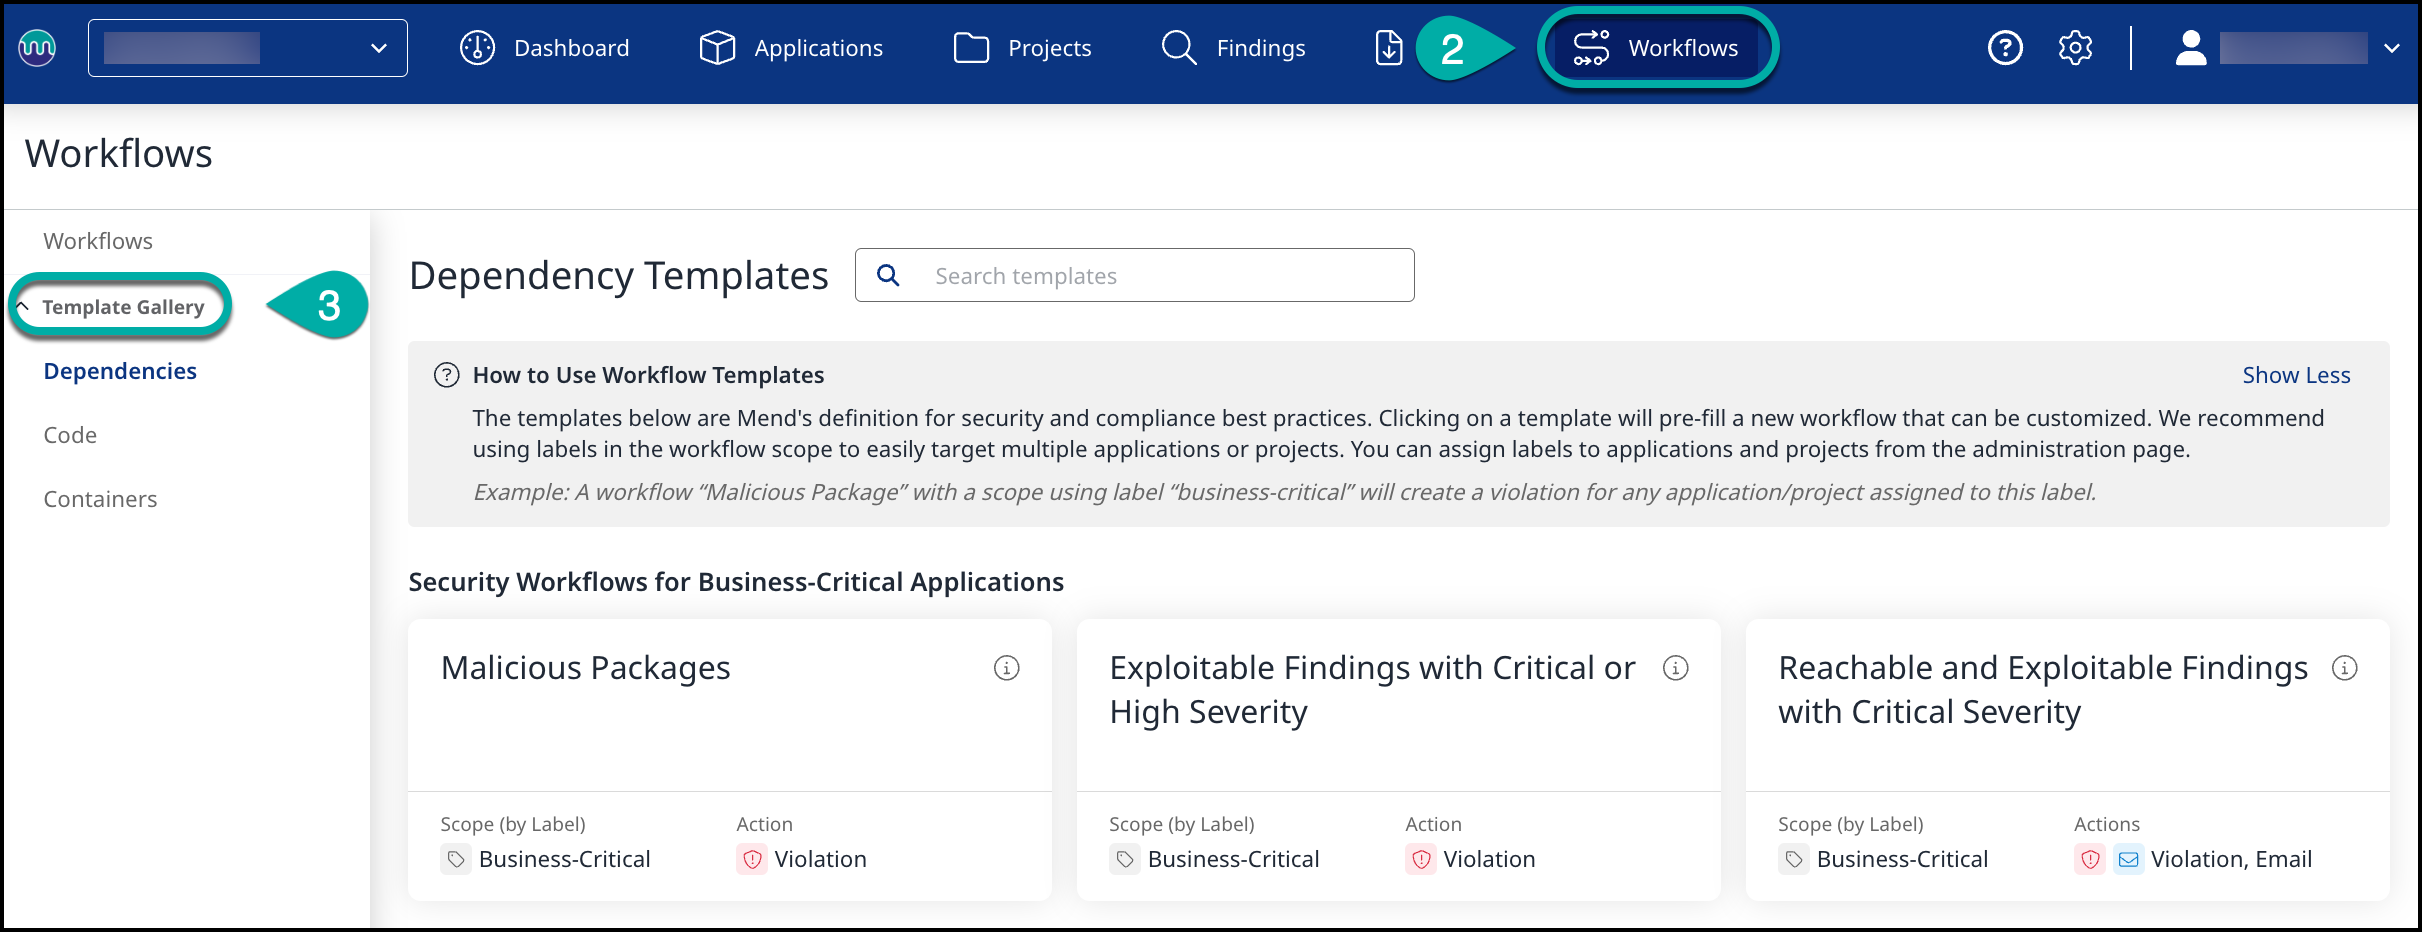Open Findings using the magnifier icon
This screenshot has width=2422, height=932.
click(x=1178, y=47)
